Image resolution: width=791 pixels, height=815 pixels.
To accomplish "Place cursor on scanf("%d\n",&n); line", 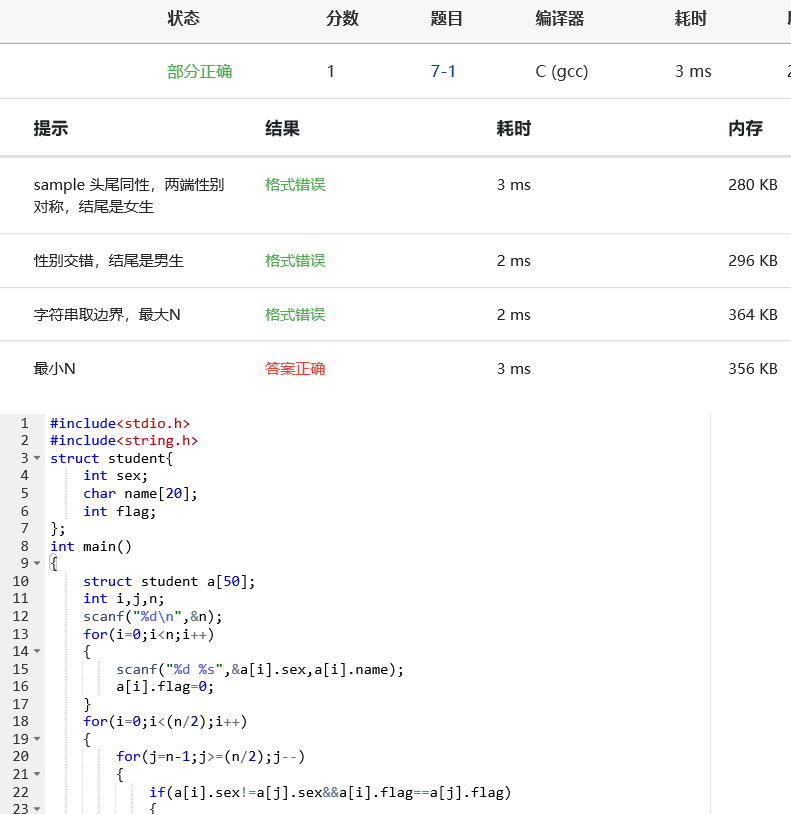I will tap(153, 616).
